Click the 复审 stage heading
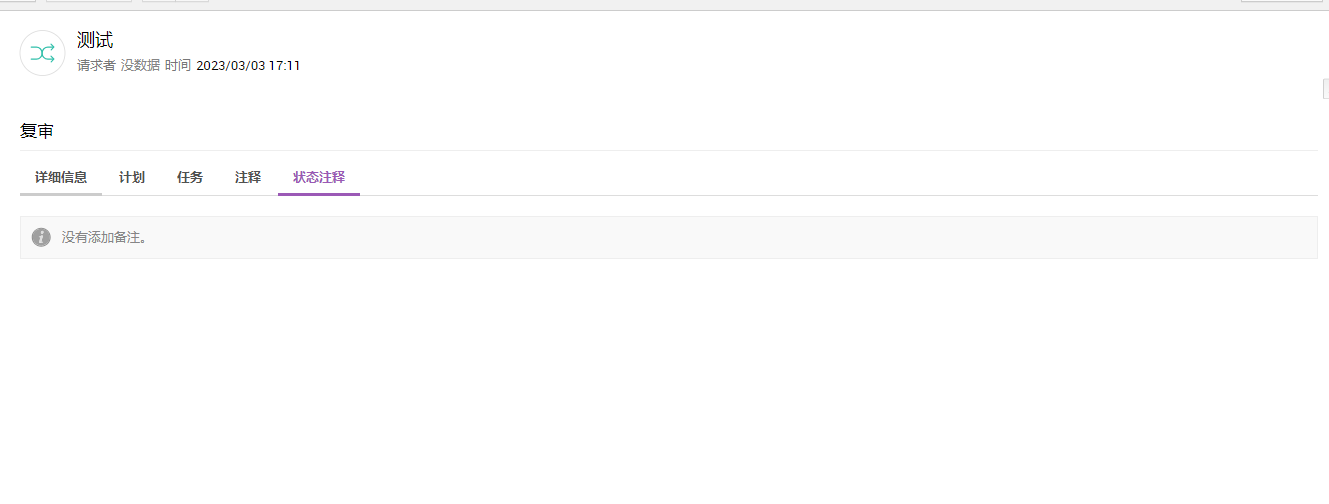The height and width of the screenshot is (504, 1329). (37, 131)
